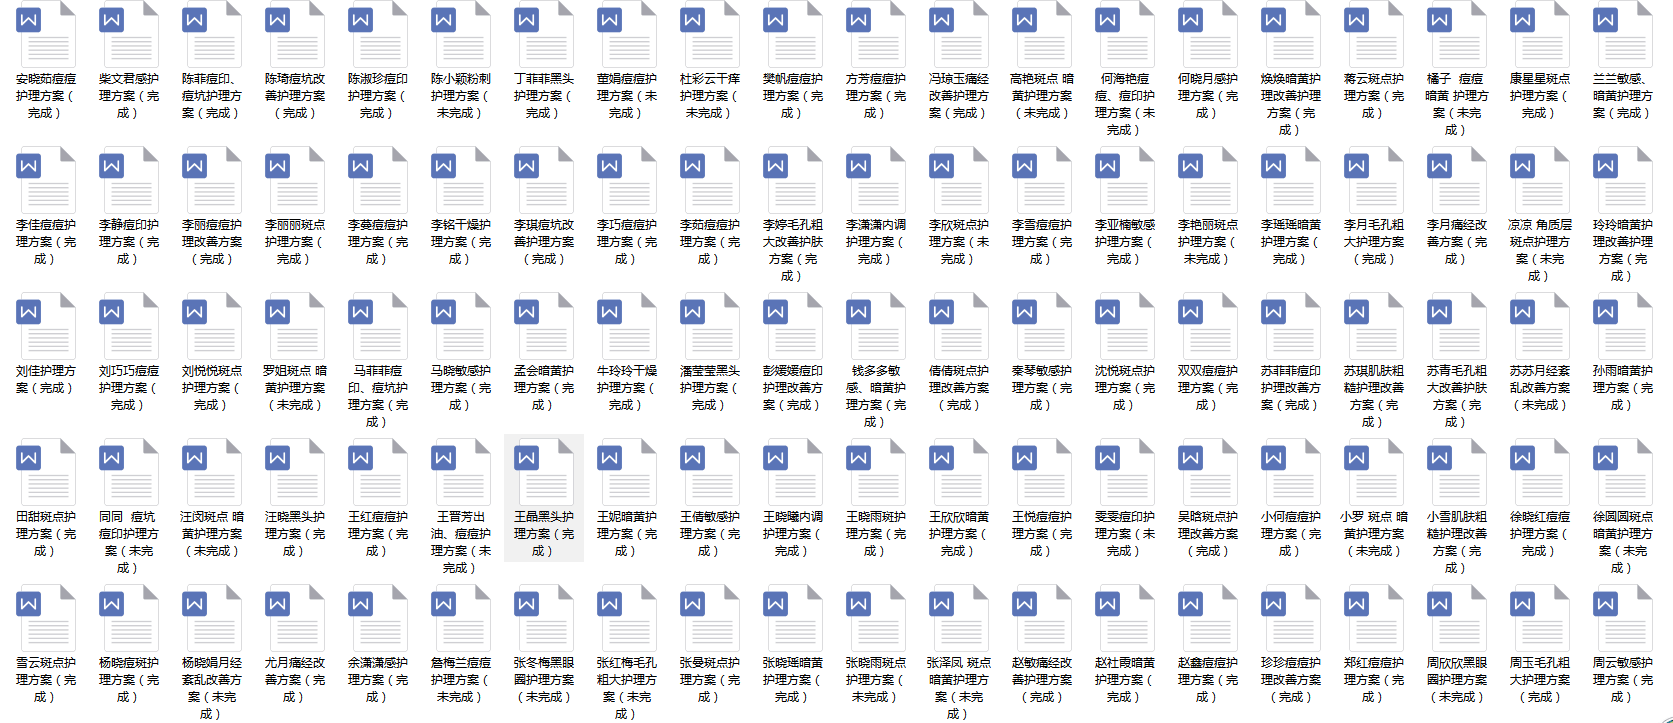Select the label 焕焕暗黄护理改善护理方案(完成)
Viewport: 1673px width, 723px height.
(x=1290, y=104)
